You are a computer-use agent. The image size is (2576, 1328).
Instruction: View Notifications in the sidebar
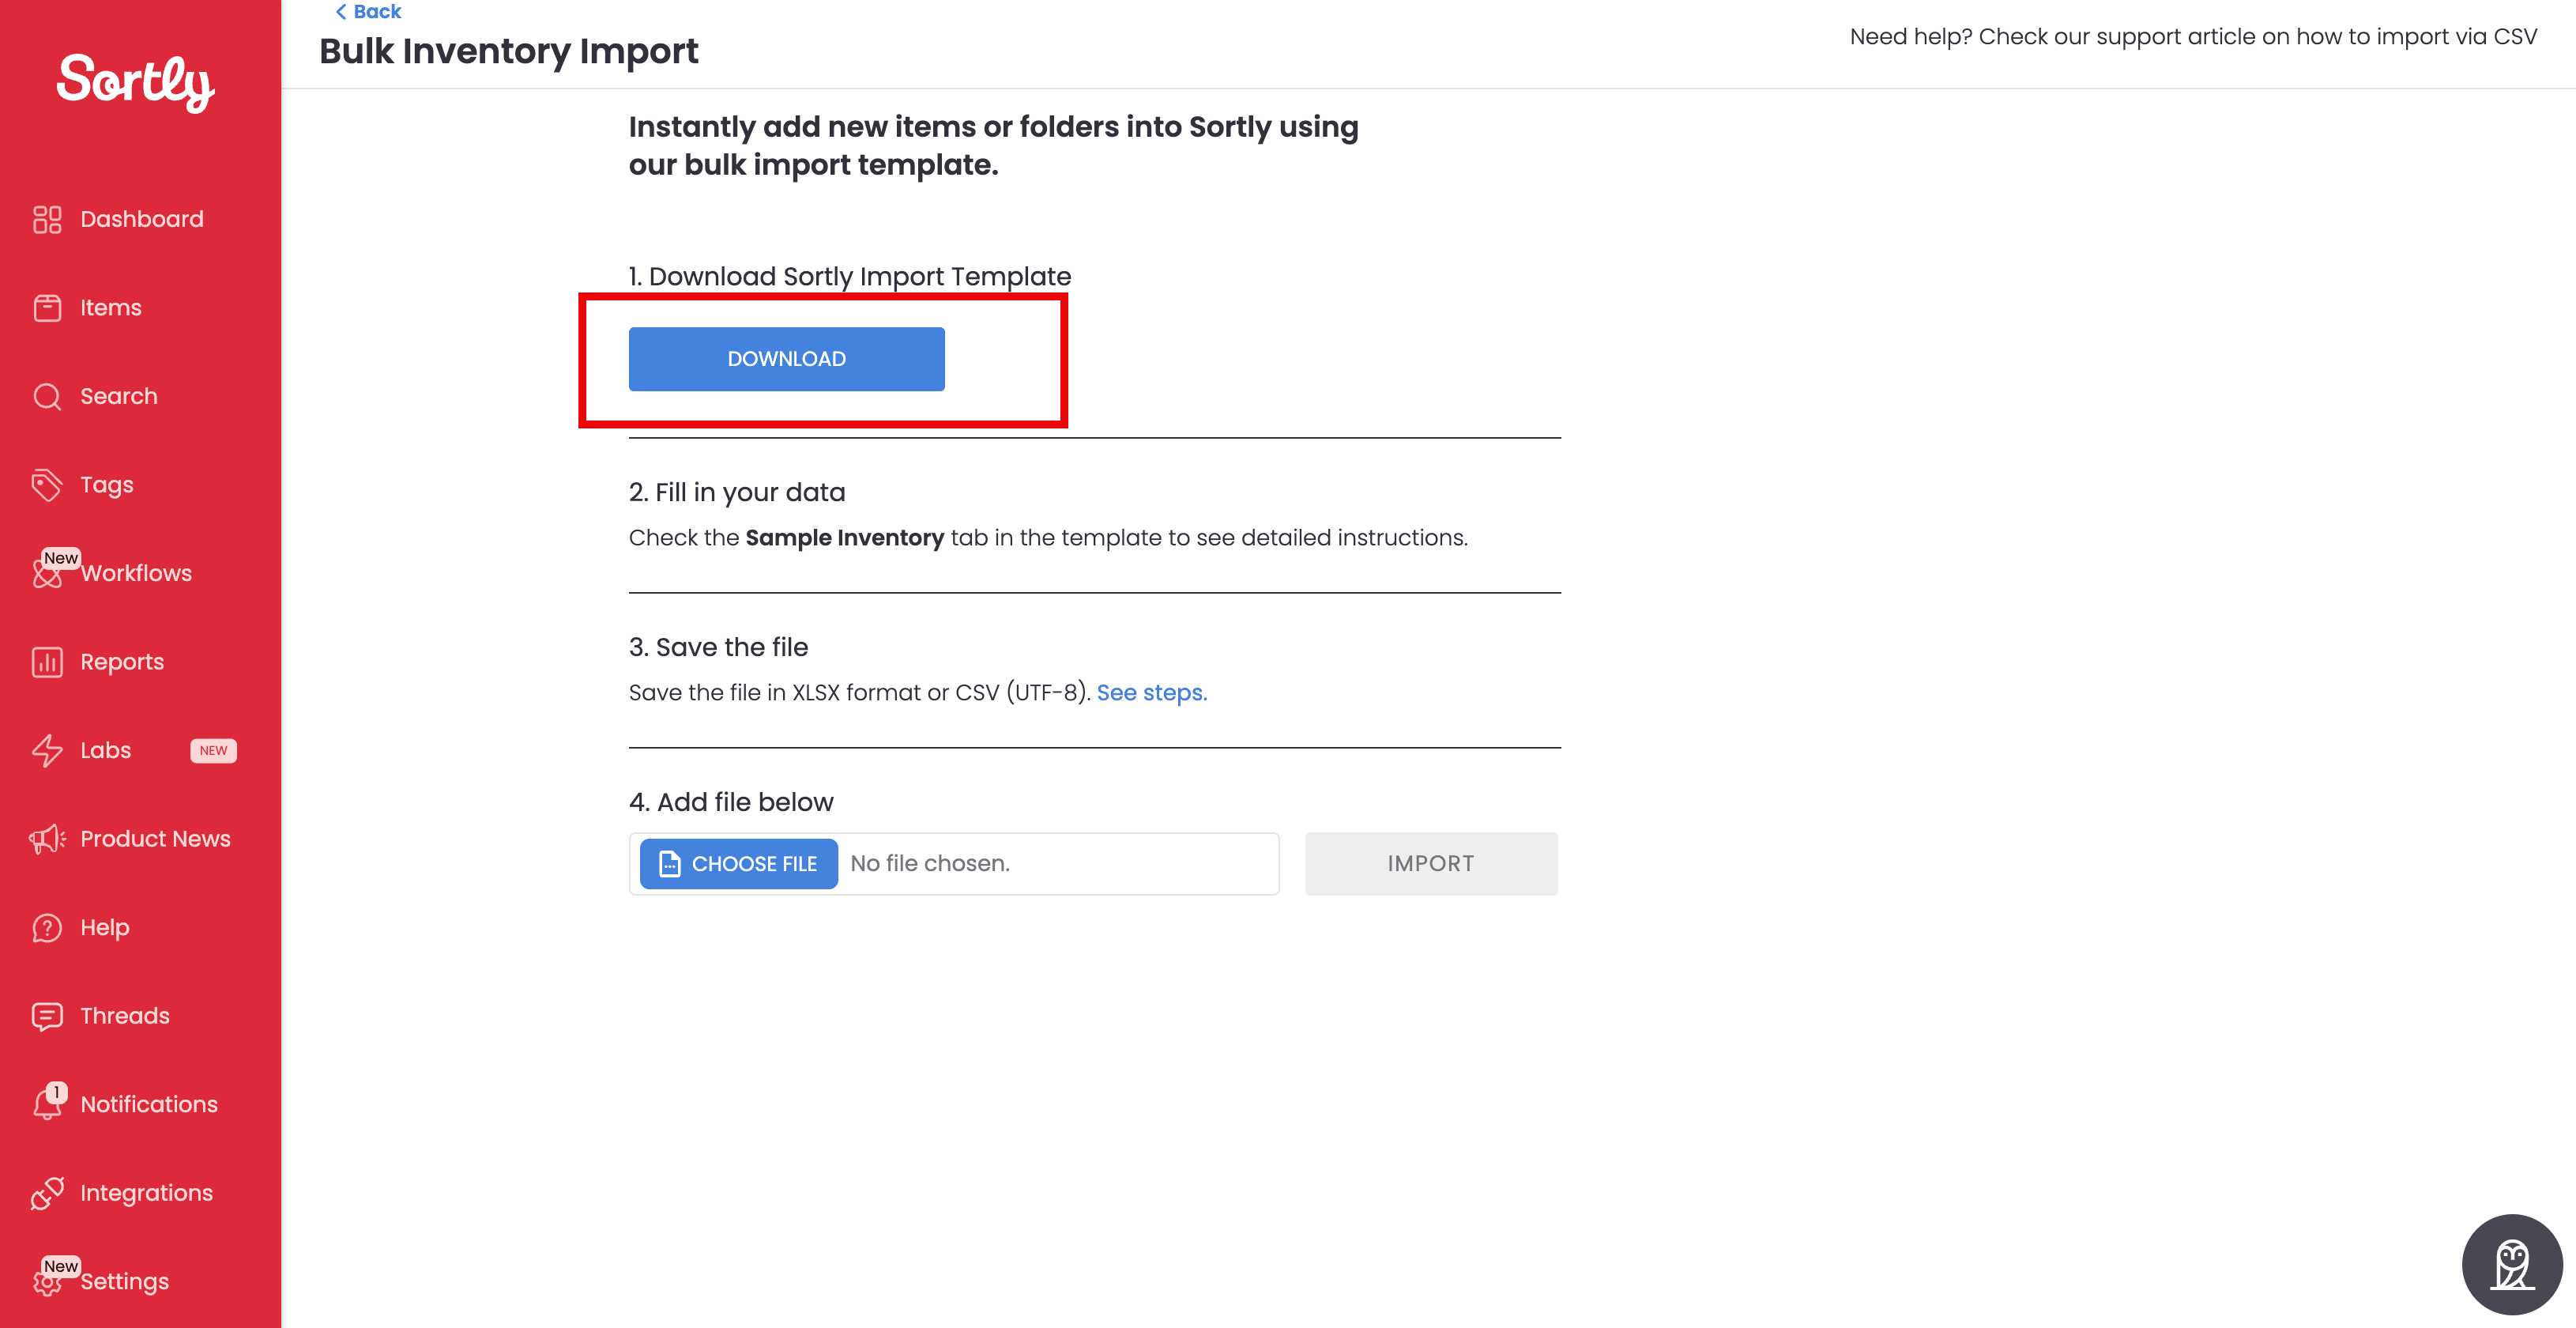(148, 1105)
